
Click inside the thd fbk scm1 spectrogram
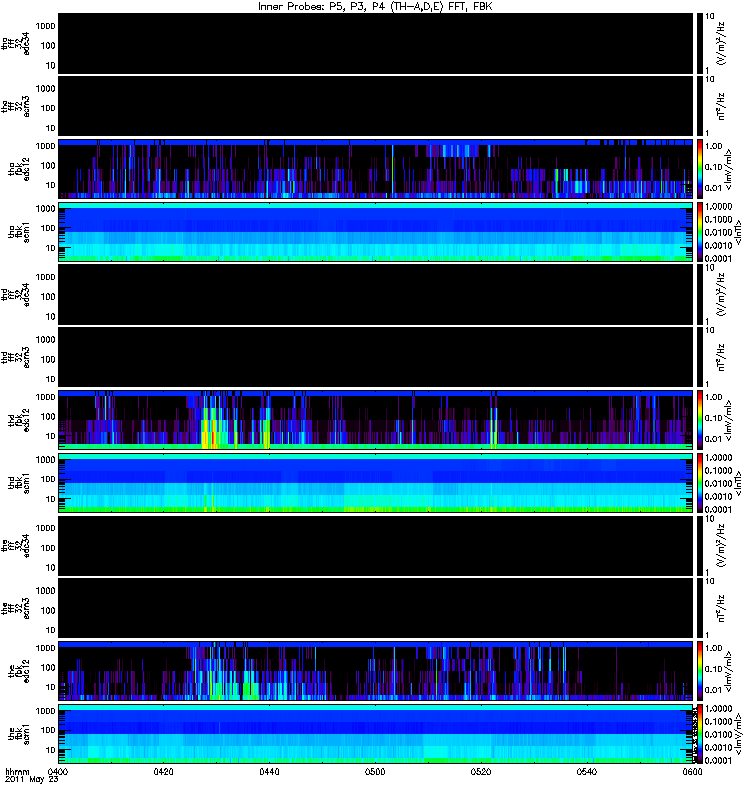[375, 483]
